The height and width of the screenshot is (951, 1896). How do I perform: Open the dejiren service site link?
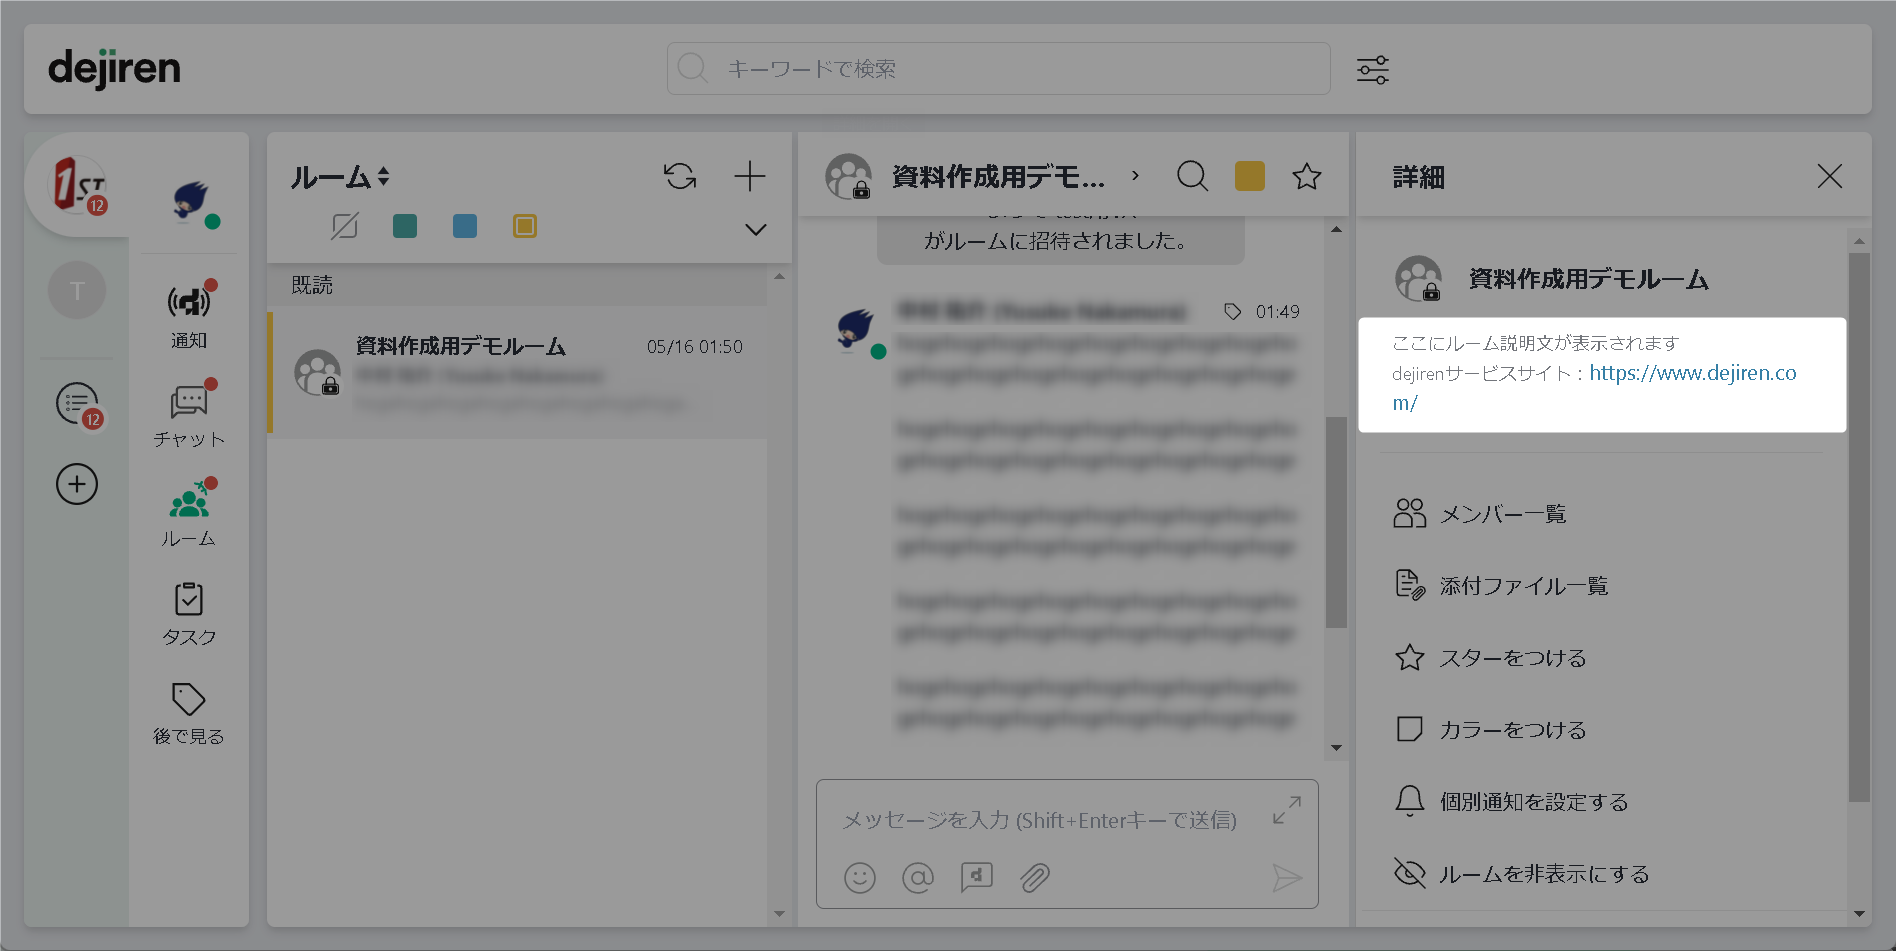click(1692, 373)
